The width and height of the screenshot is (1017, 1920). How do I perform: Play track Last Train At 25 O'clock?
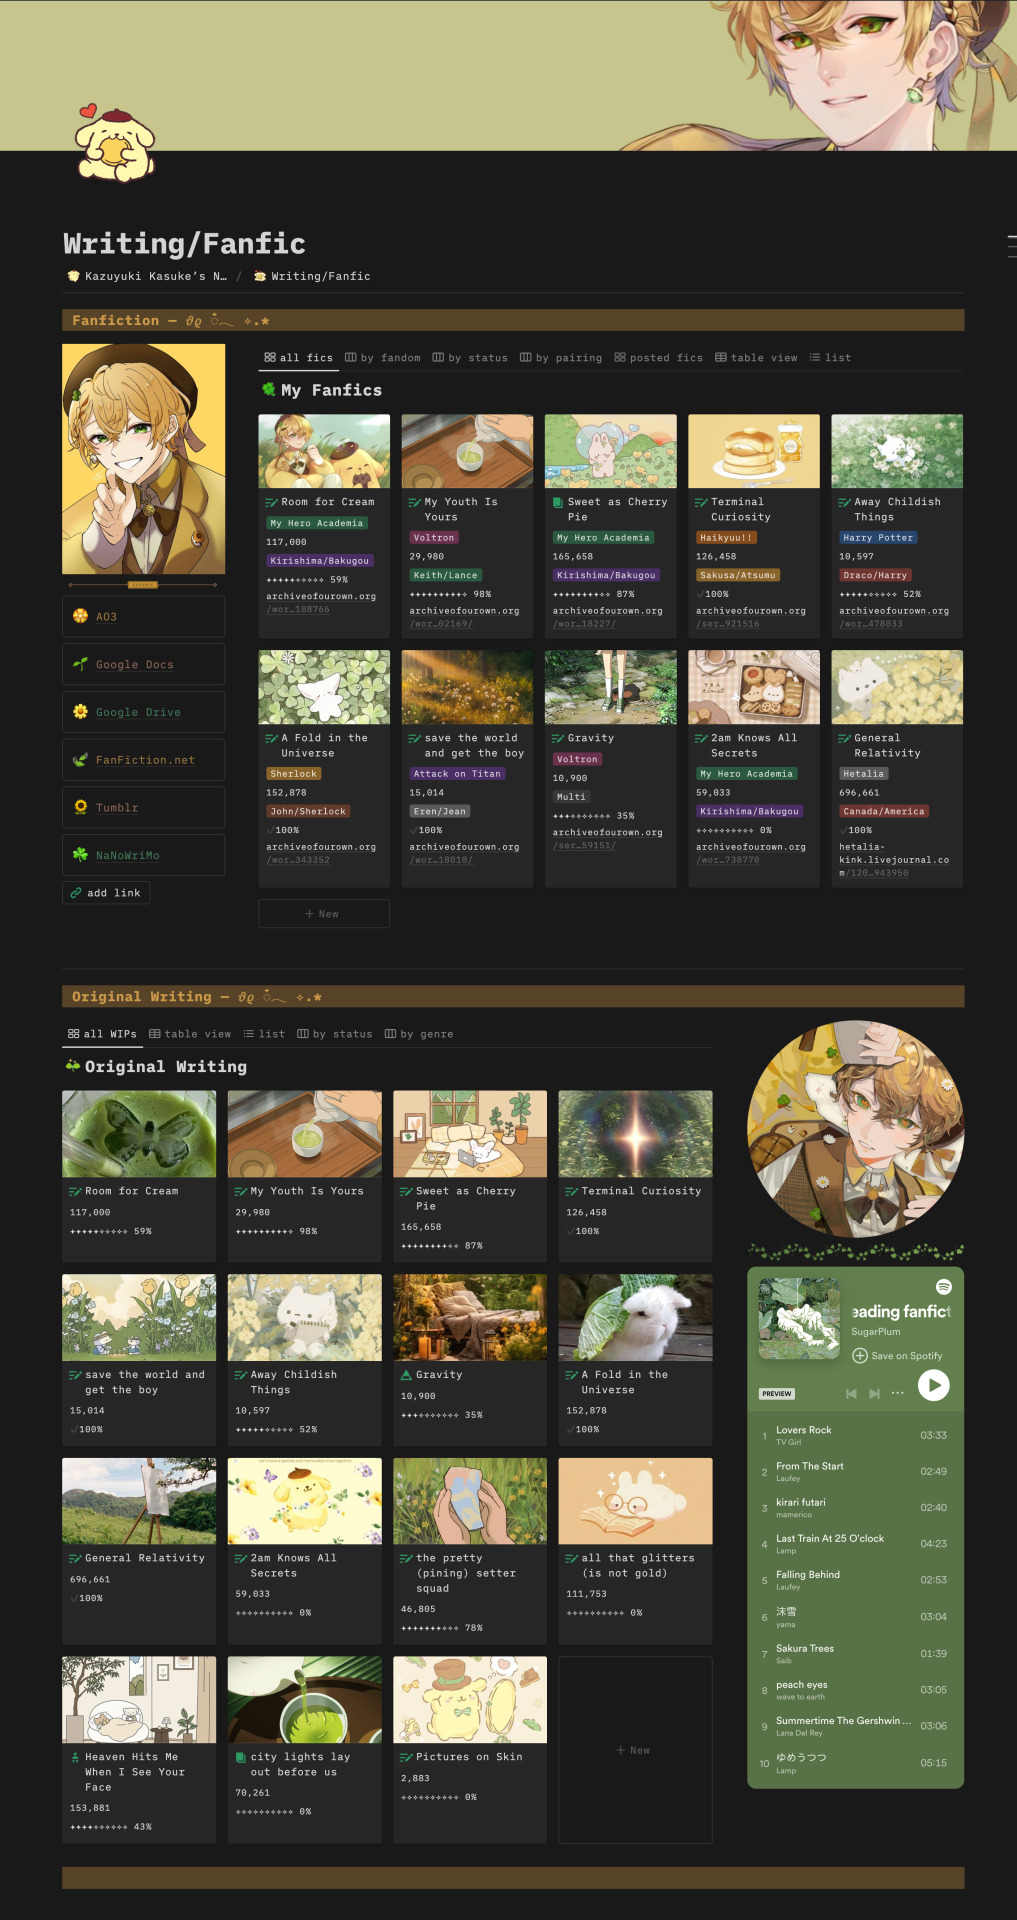[855, 1544]
